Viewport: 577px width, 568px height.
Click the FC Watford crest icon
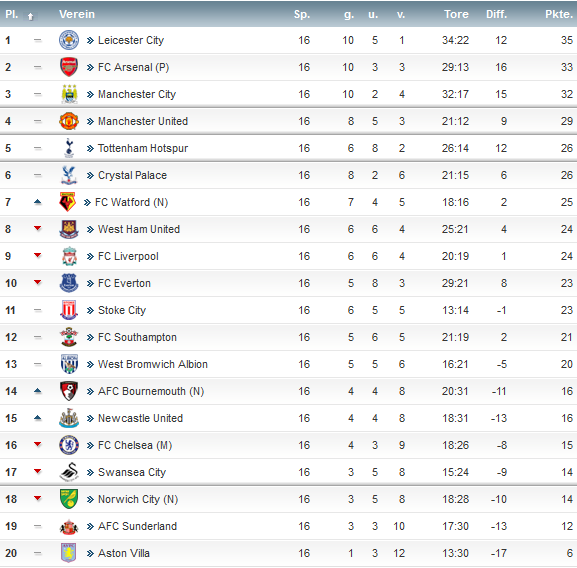[x=68, y=202]
